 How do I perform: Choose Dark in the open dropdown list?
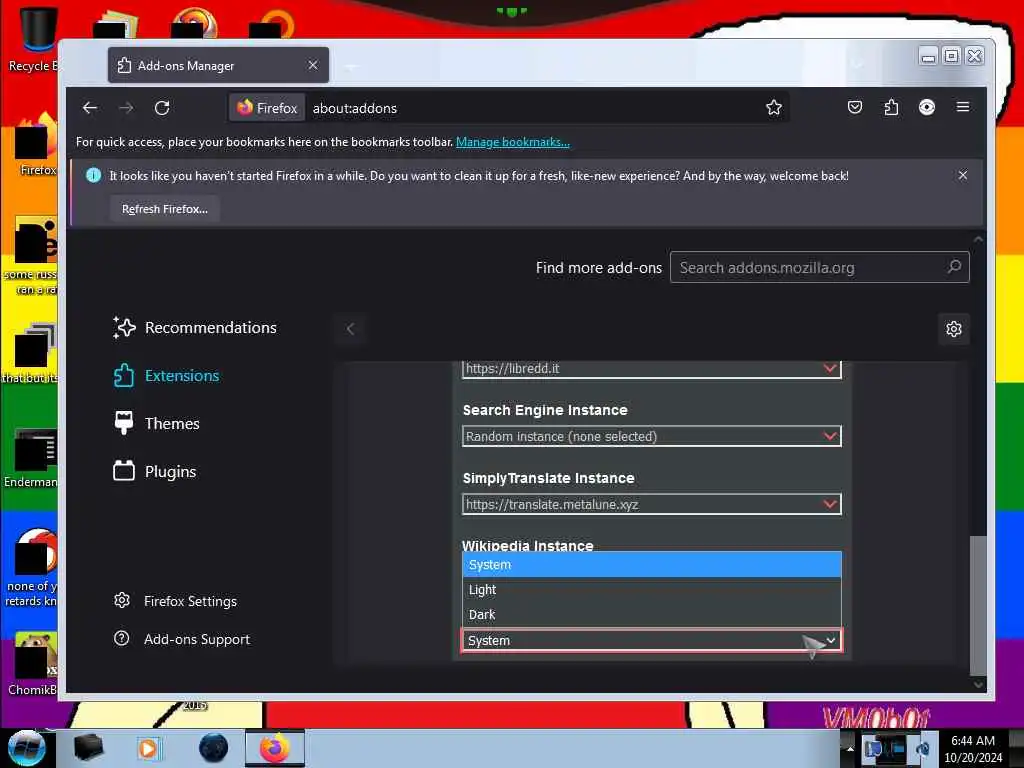coord(652,615)
